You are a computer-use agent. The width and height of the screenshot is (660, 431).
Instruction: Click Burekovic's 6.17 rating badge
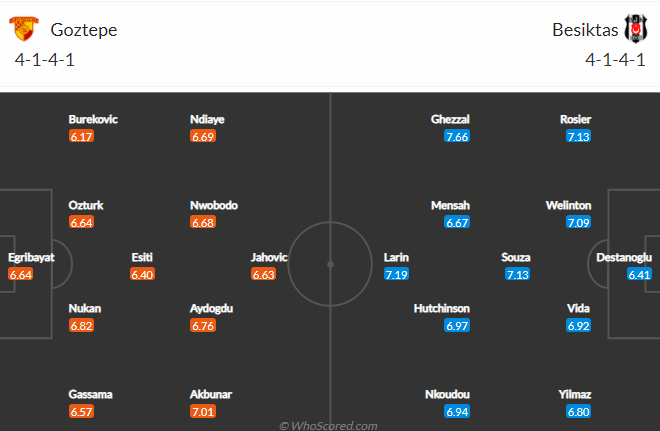[x=81, y=136]
